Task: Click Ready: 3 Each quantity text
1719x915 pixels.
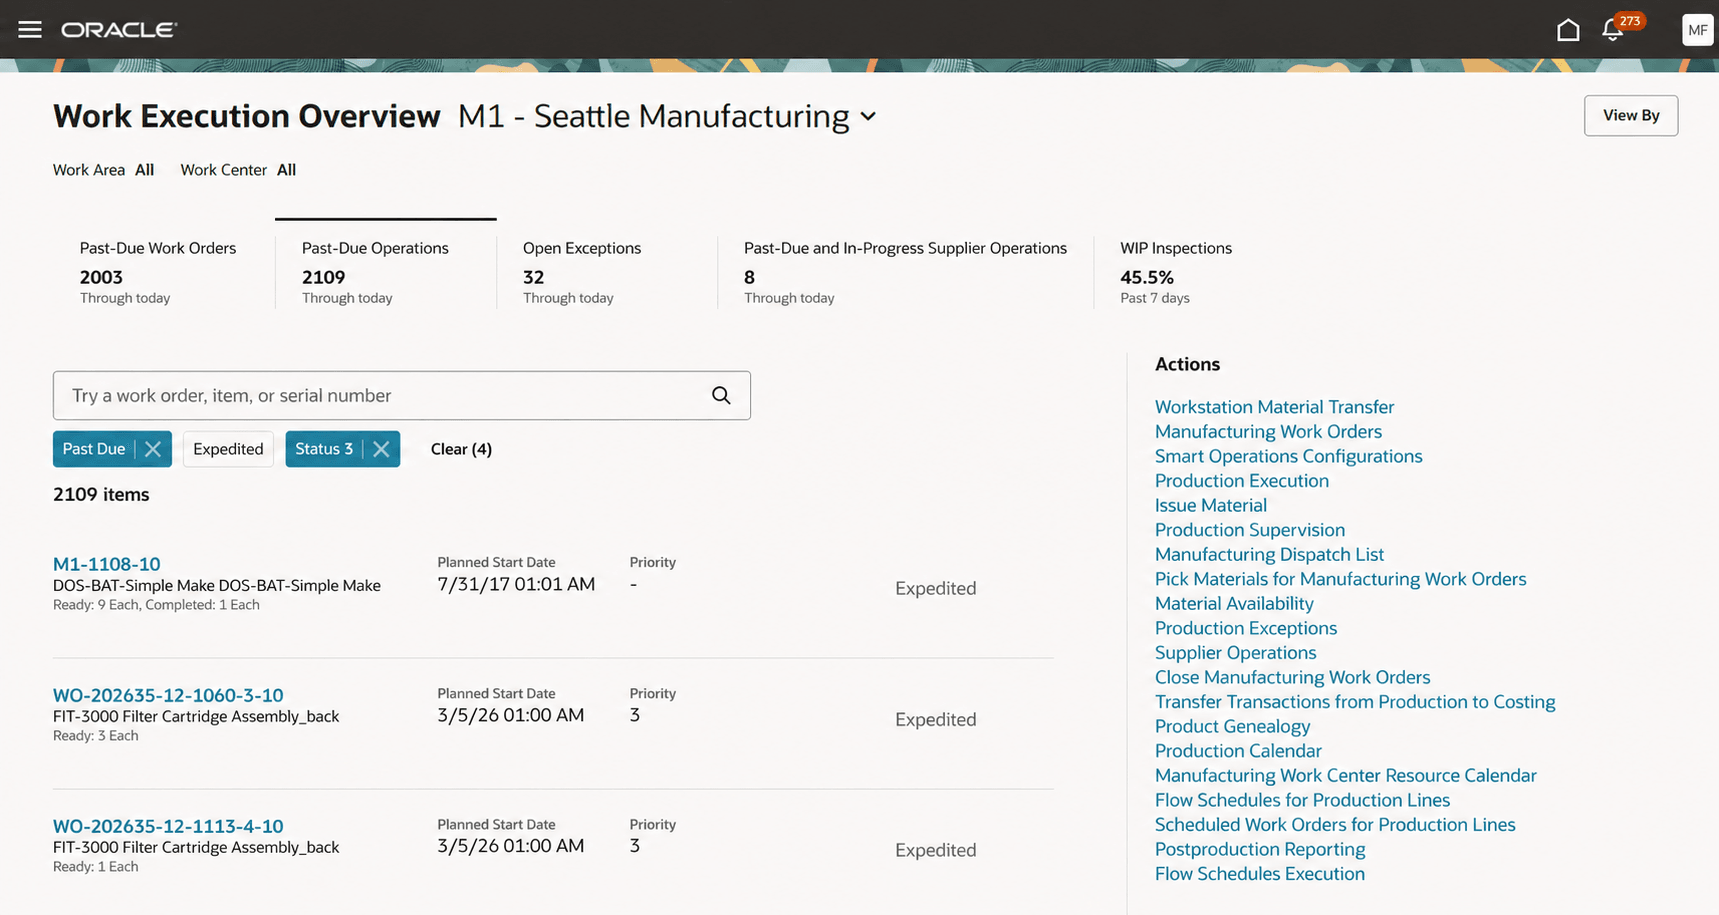Action: point(96,736)
